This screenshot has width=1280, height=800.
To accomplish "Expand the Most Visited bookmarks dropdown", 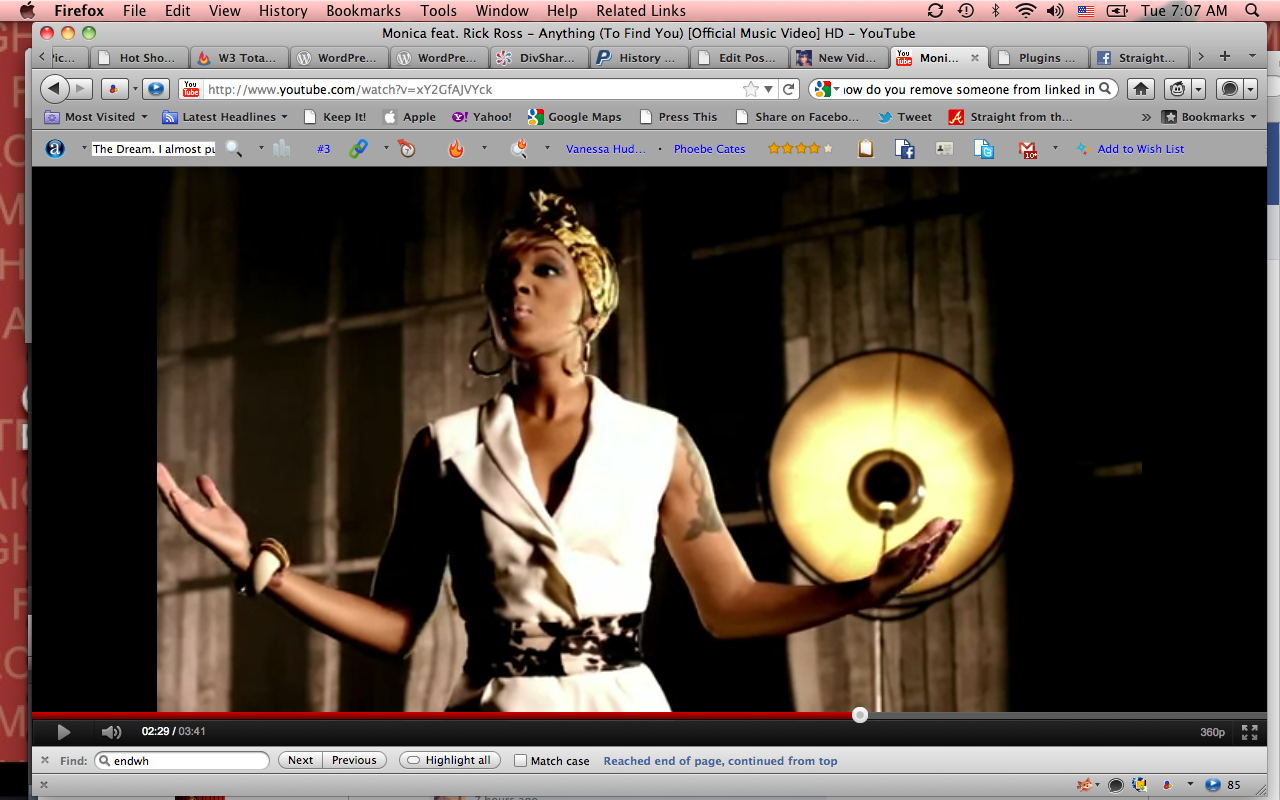I will 96,117.
